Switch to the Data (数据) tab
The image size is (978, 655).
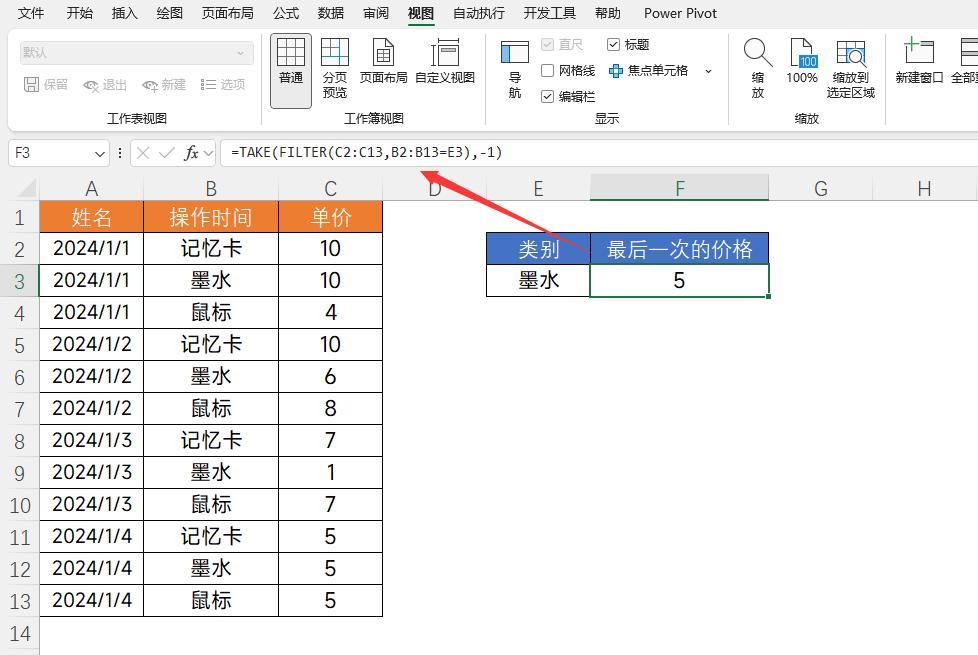click(x=331, y=13)
